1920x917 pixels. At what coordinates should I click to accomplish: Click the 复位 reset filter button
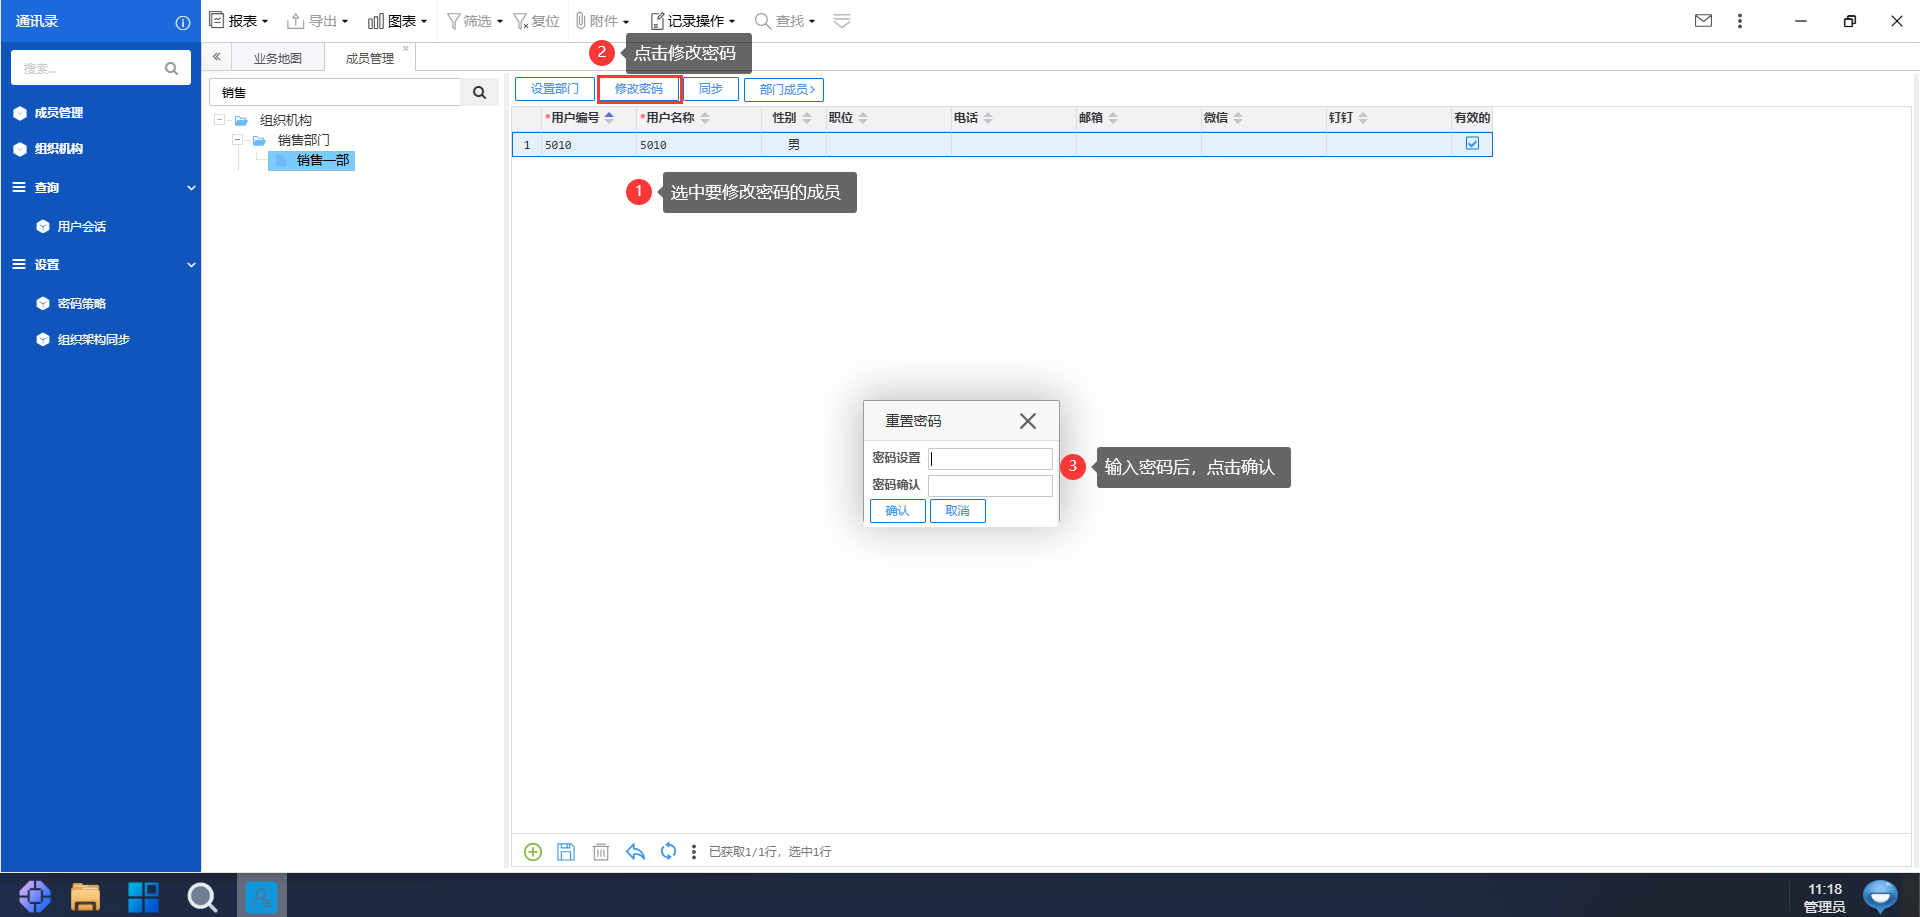coord(537,21)
